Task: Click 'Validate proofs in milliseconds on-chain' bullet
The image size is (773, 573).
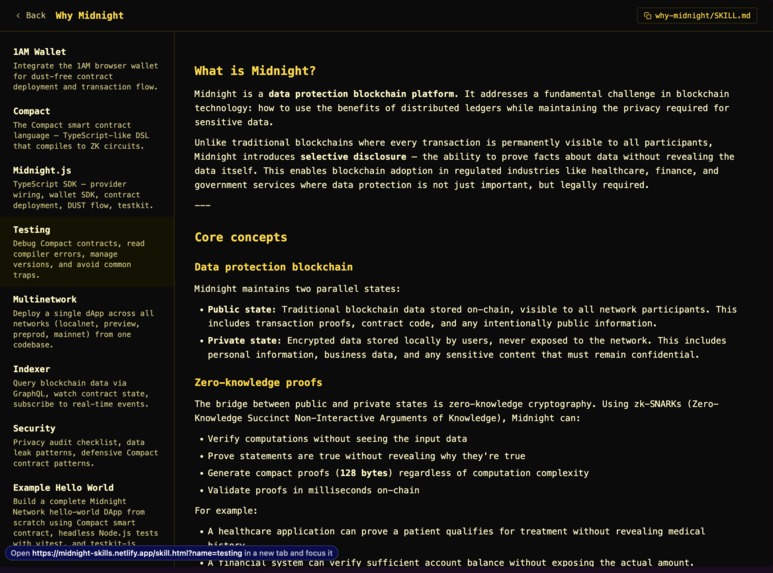Action: (x=314, y=490)
